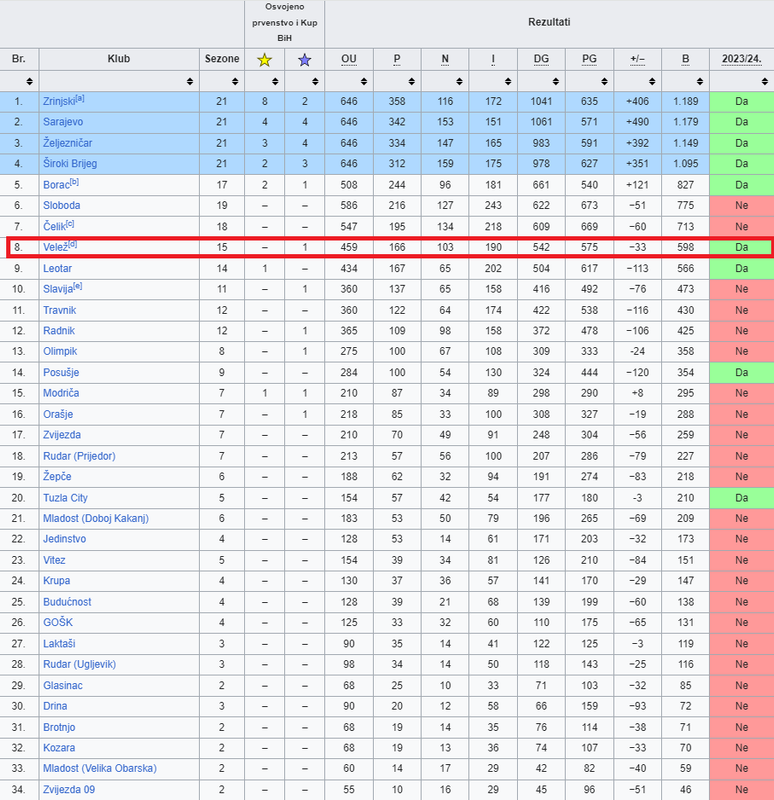The width and height of the screenshot is (774, 800).
Task: Open the Krupa club link
Action: tap(57, 581)
